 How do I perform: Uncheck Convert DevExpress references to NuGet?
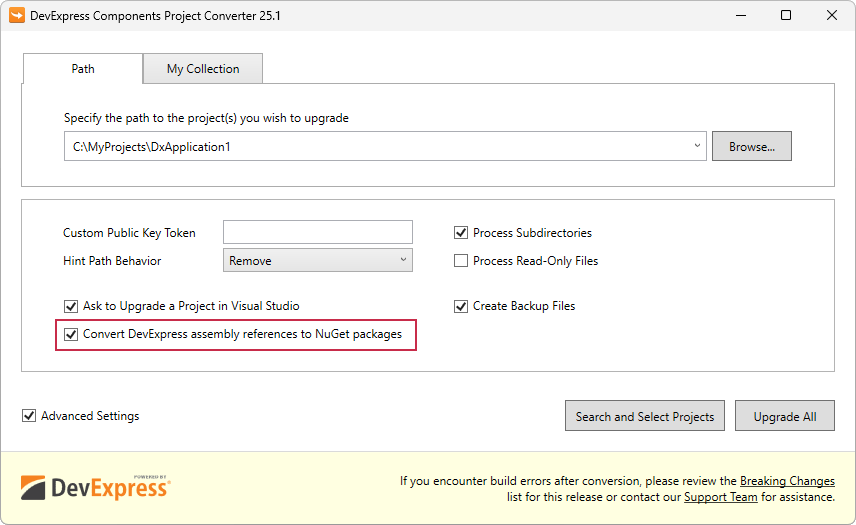71,334
